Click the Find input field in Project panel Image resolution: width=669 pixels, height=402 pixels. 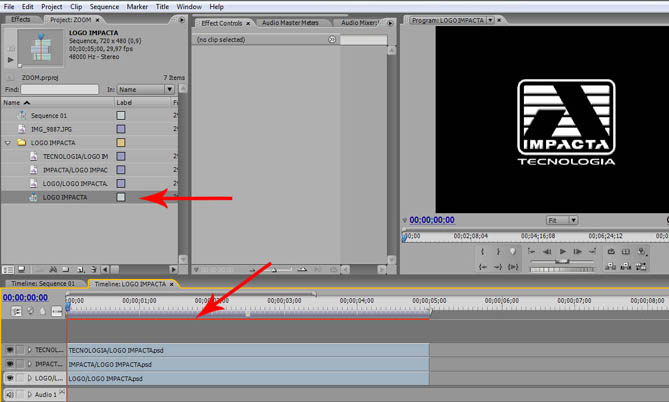pos(60,89)
